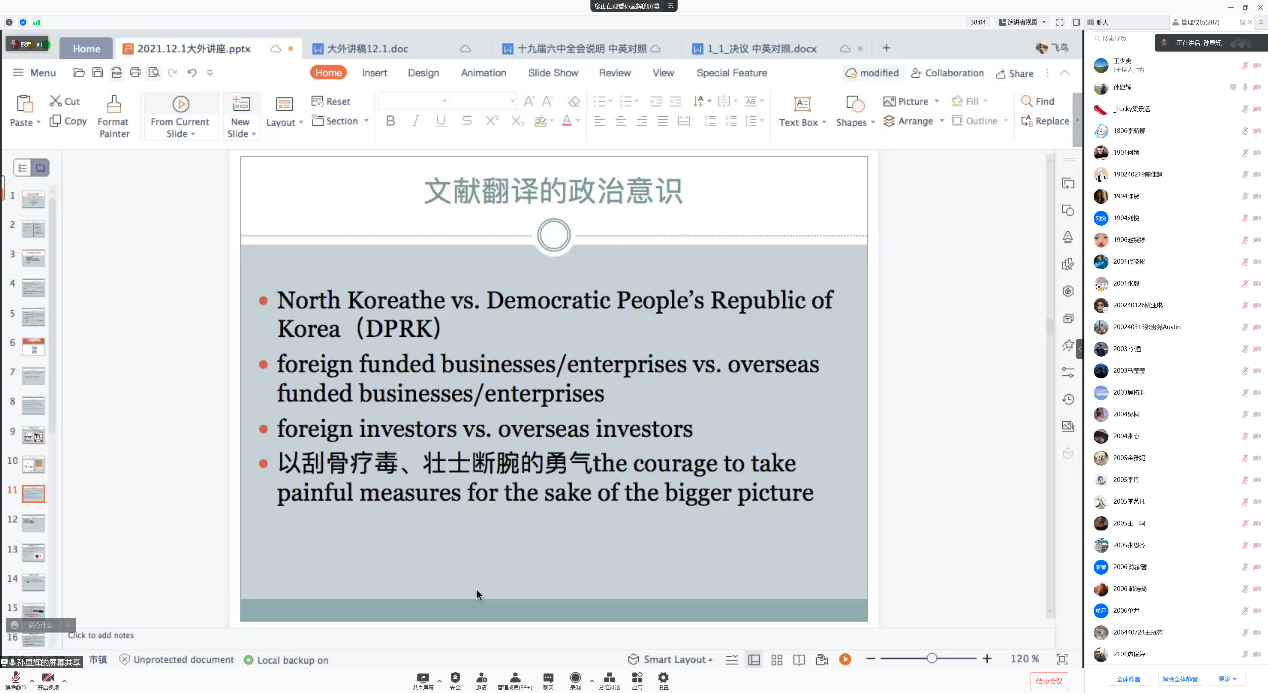Open the Animation ribbon tab
The width and height of the screenshot is (1268, 693).
click(483, 73)
